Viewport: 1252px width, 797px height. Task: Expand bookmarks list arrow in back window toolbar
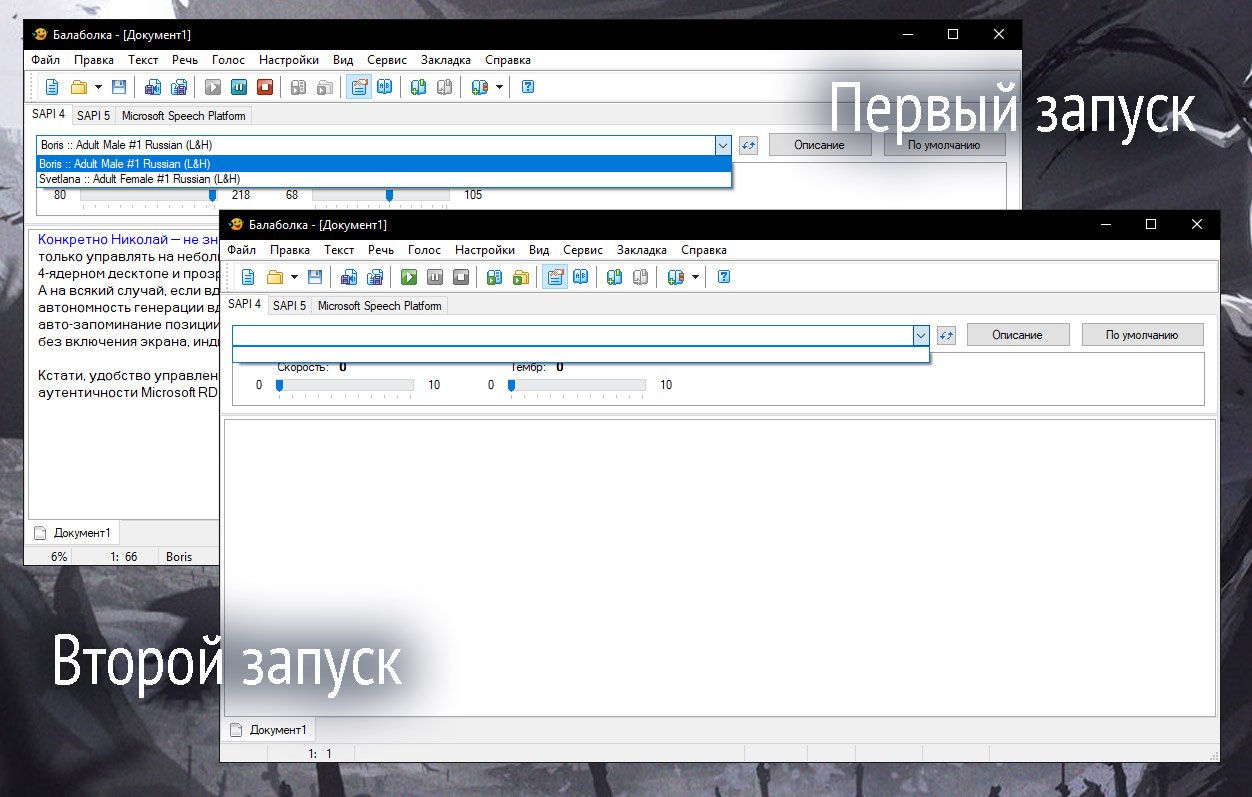[x=499, y=87]
